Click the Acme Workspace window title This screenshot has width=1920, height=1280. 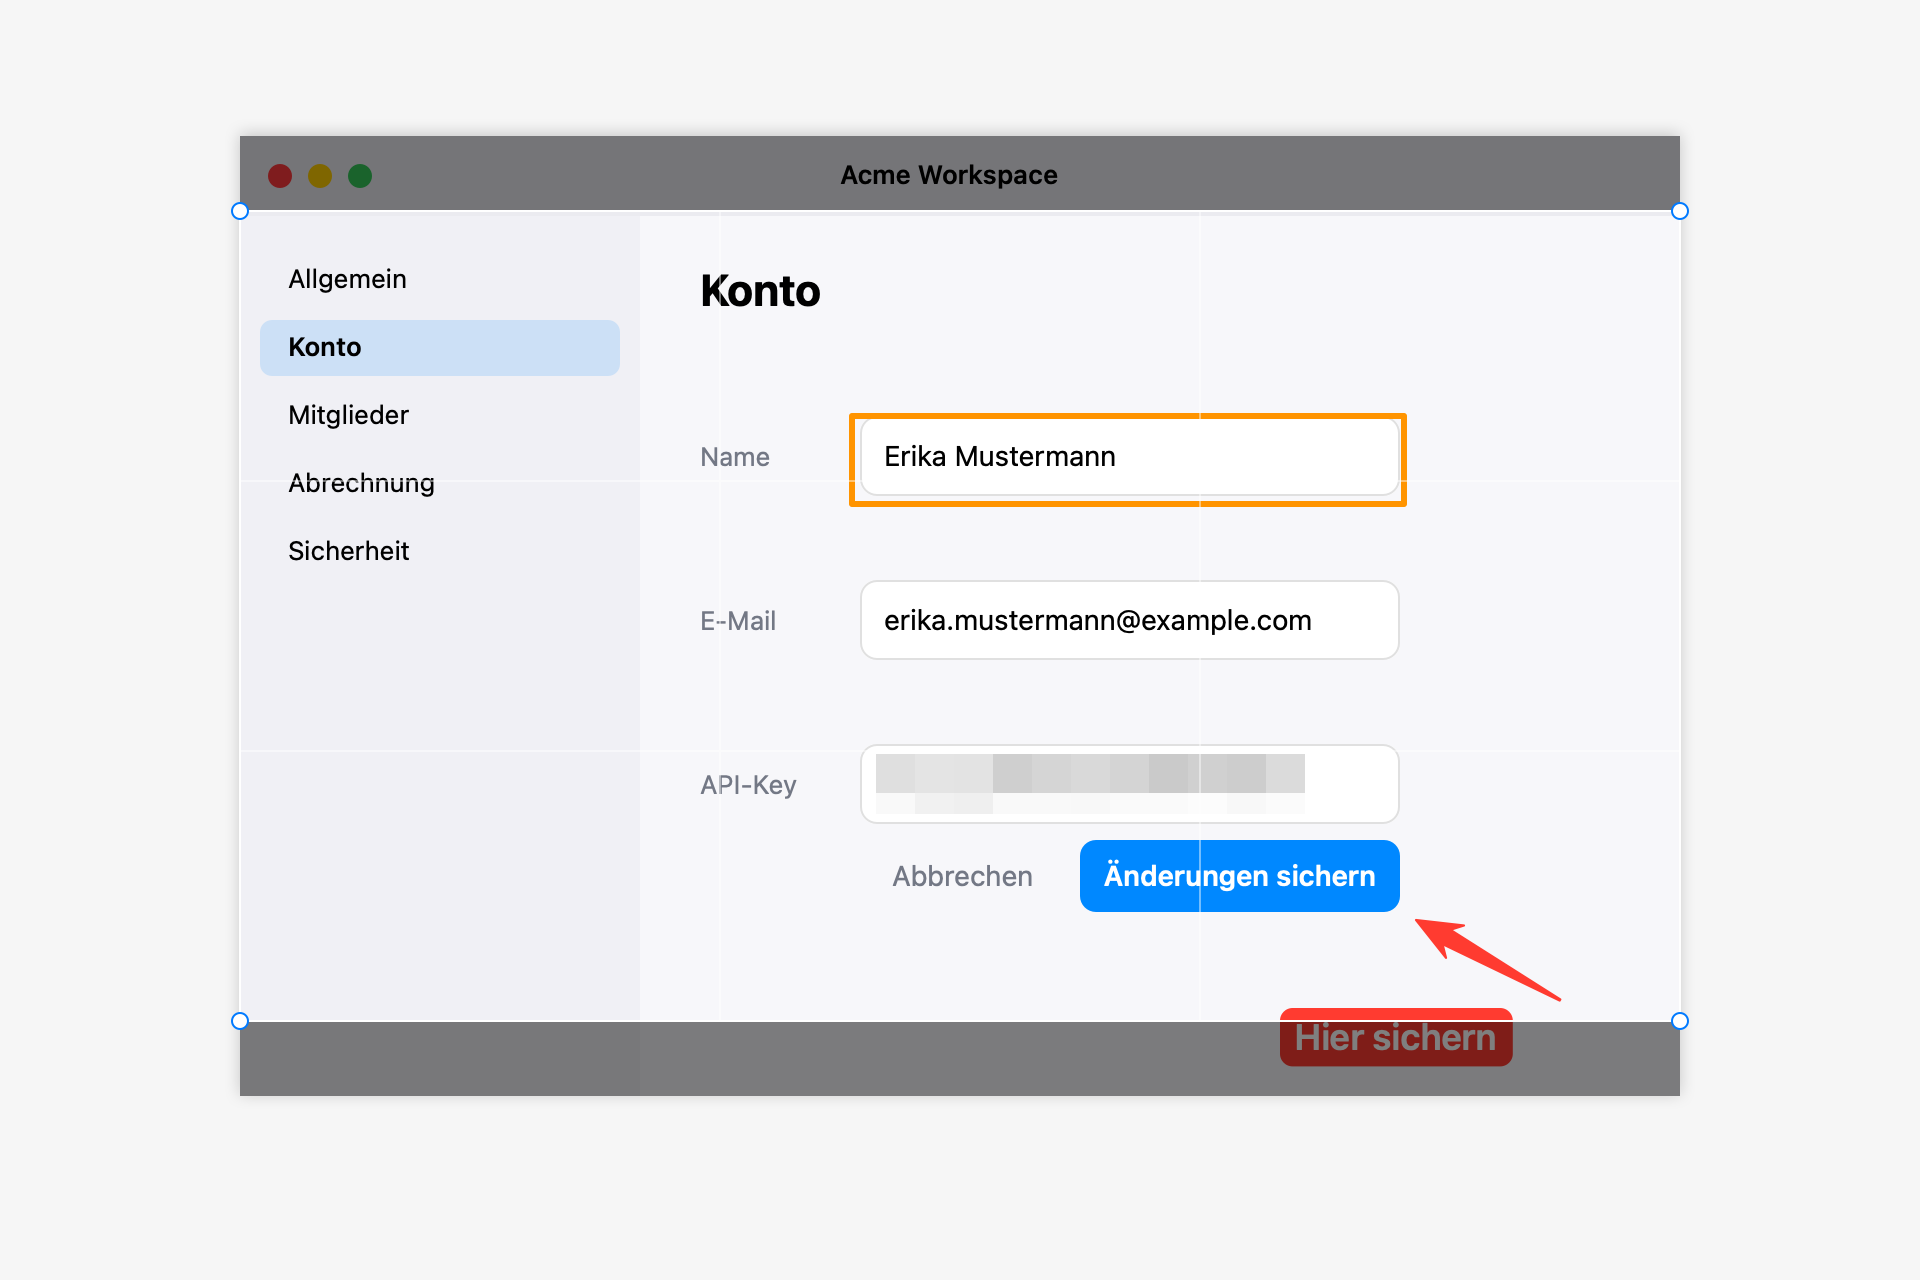click(949, 175)
